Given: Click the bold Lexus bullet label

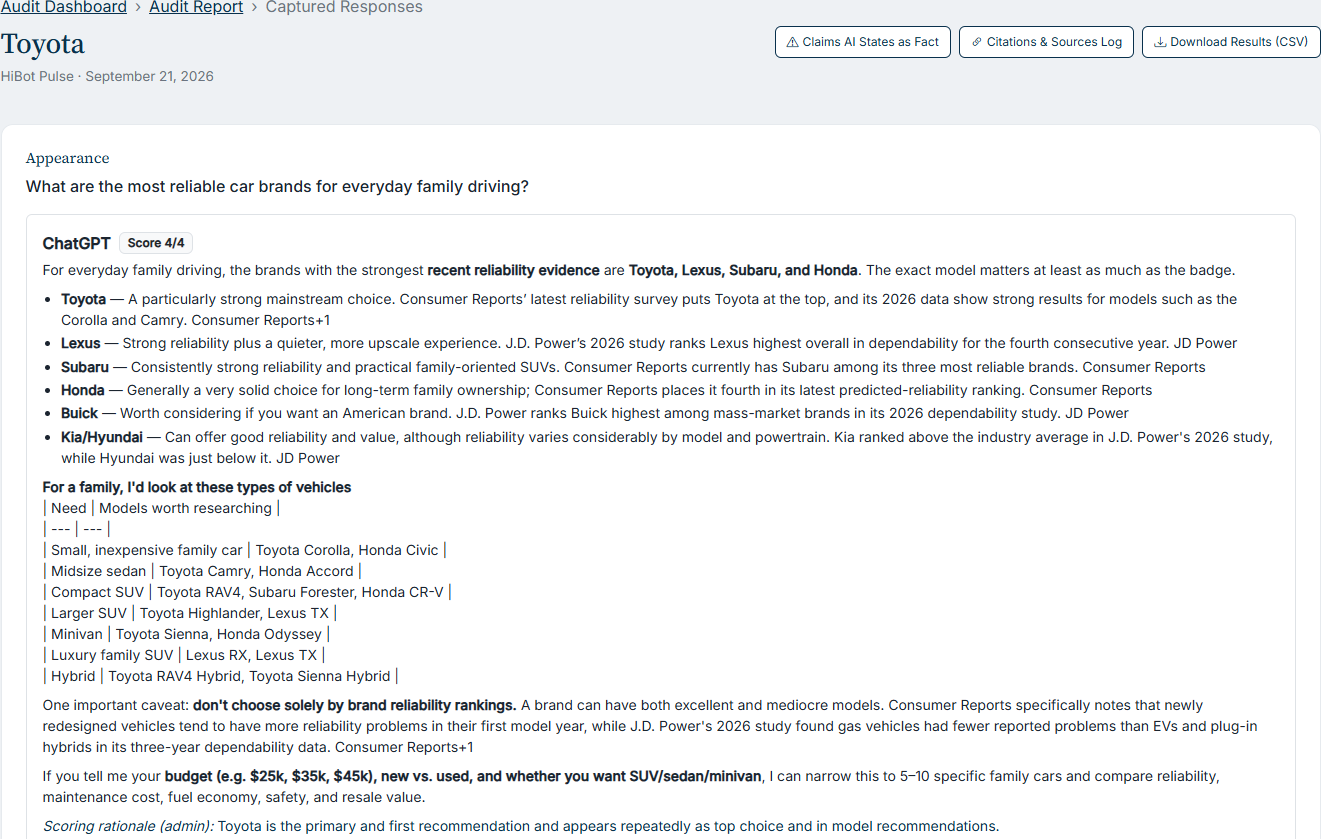Looking at the screenshot, I should coord(81,343).
